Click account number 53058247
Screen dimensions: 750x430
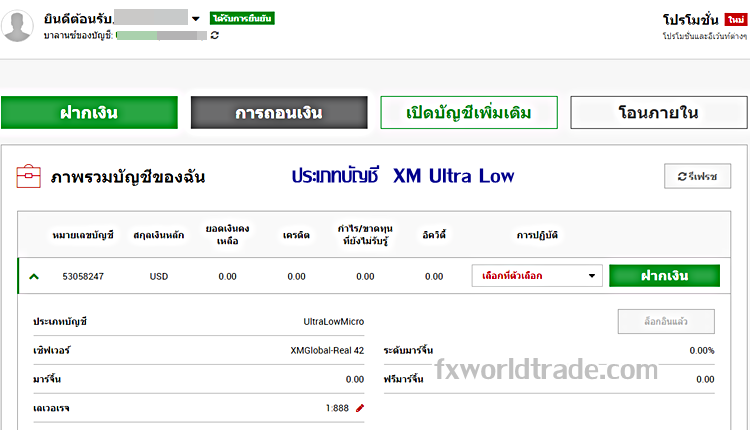(83, 276)
